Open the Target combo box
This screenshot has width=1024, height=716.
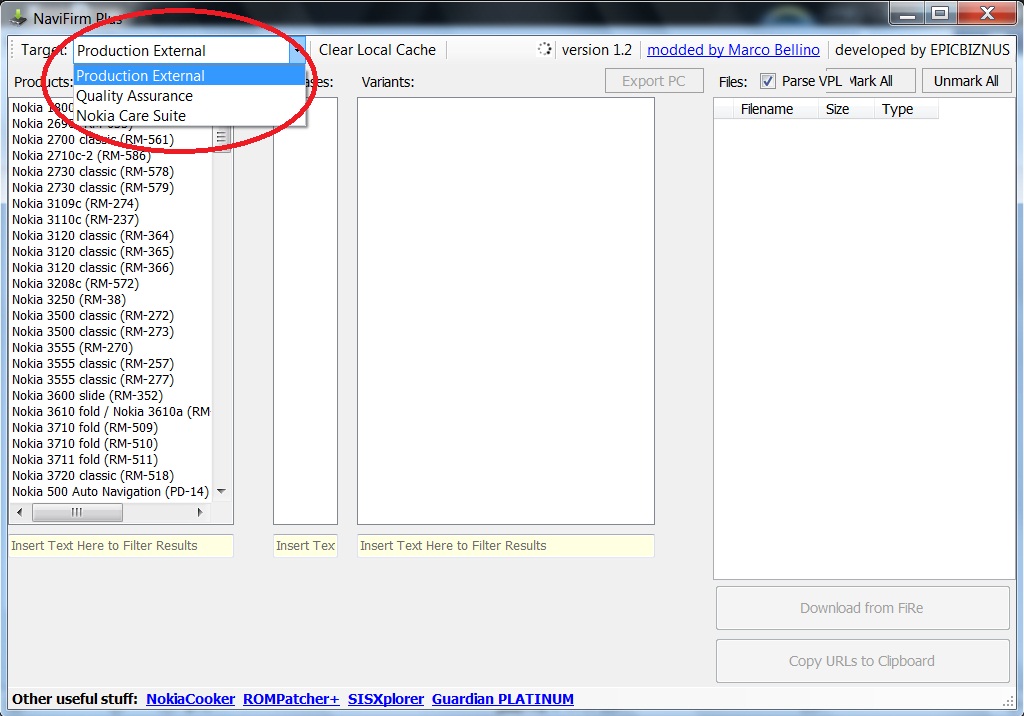[x=189, y=50]
